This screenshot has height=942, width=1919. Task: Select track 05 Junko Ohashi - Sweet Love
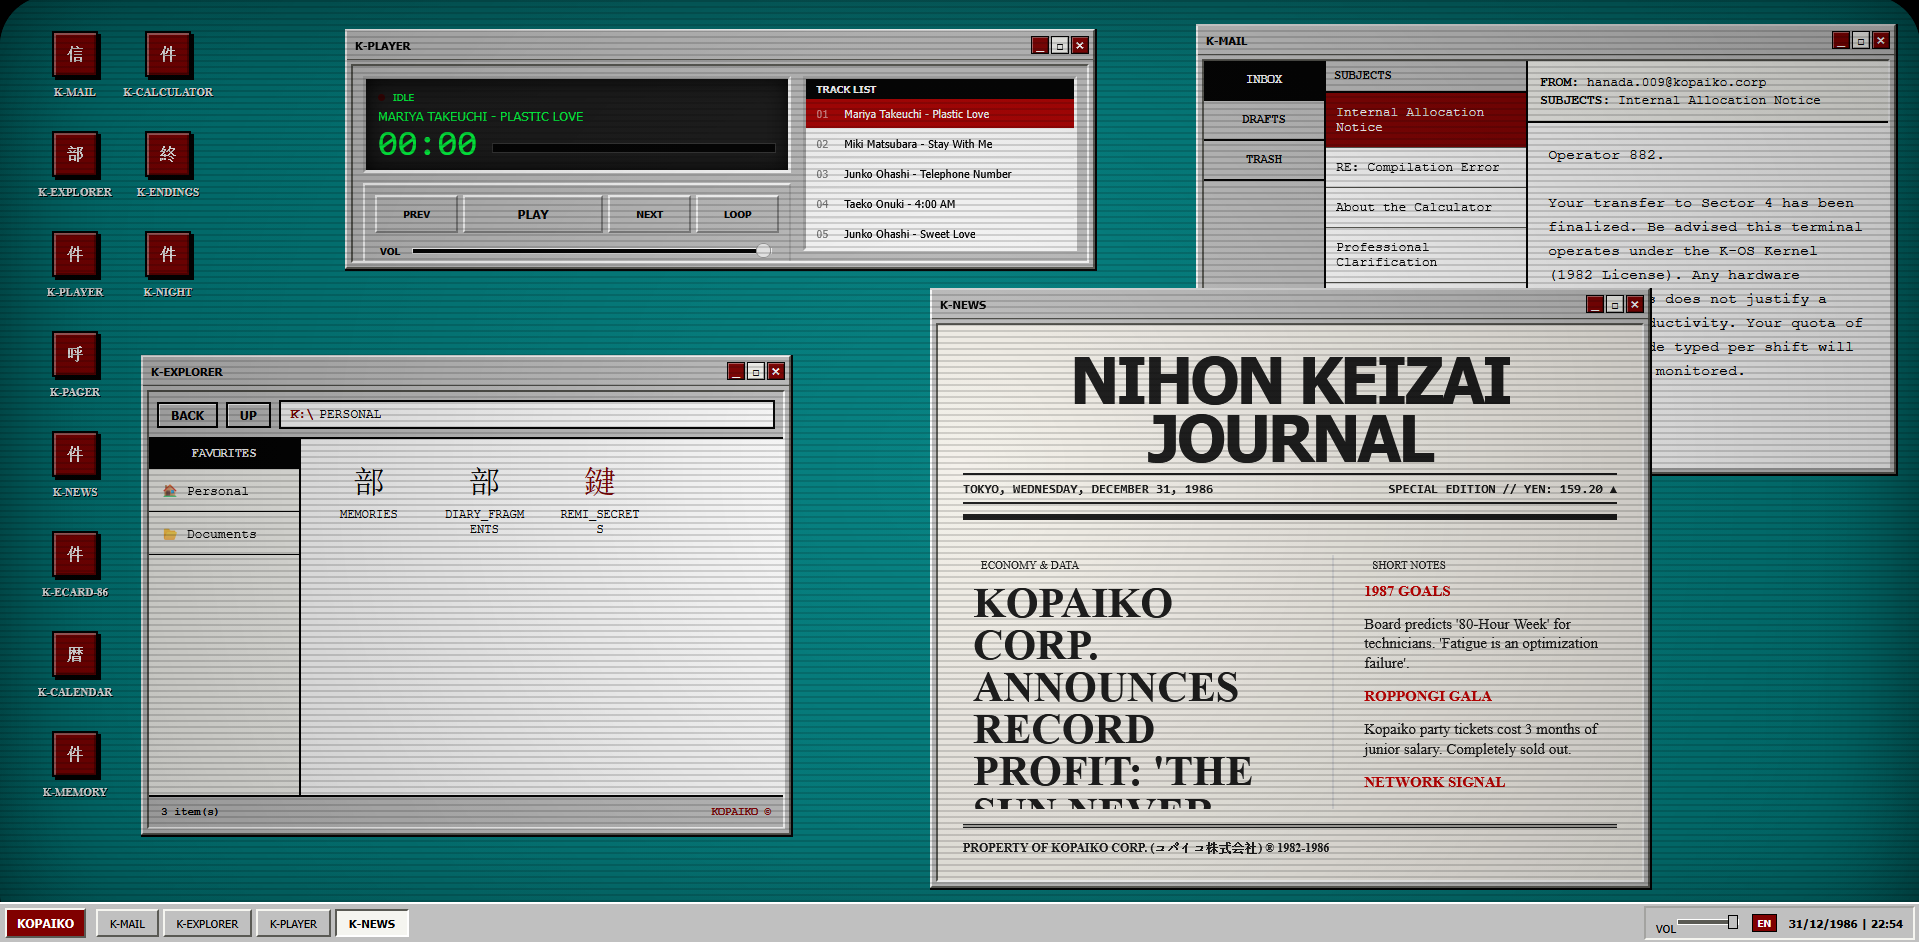(940, 234)
